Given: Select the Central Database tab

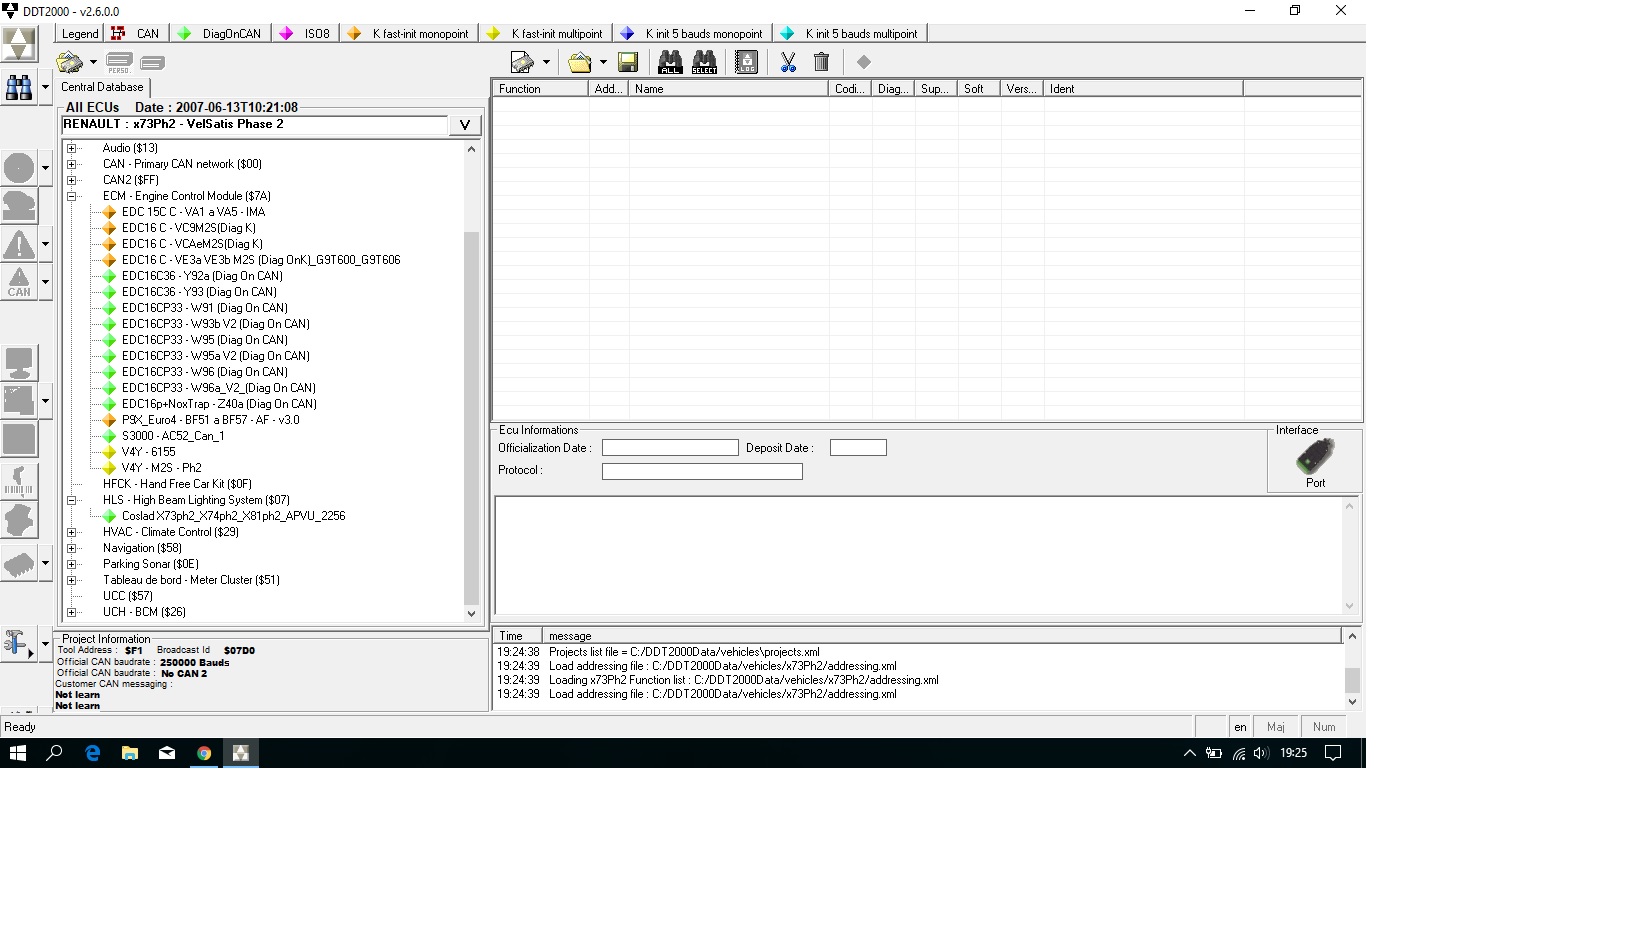Looking at the screenshot, I should tap(102, 87).
